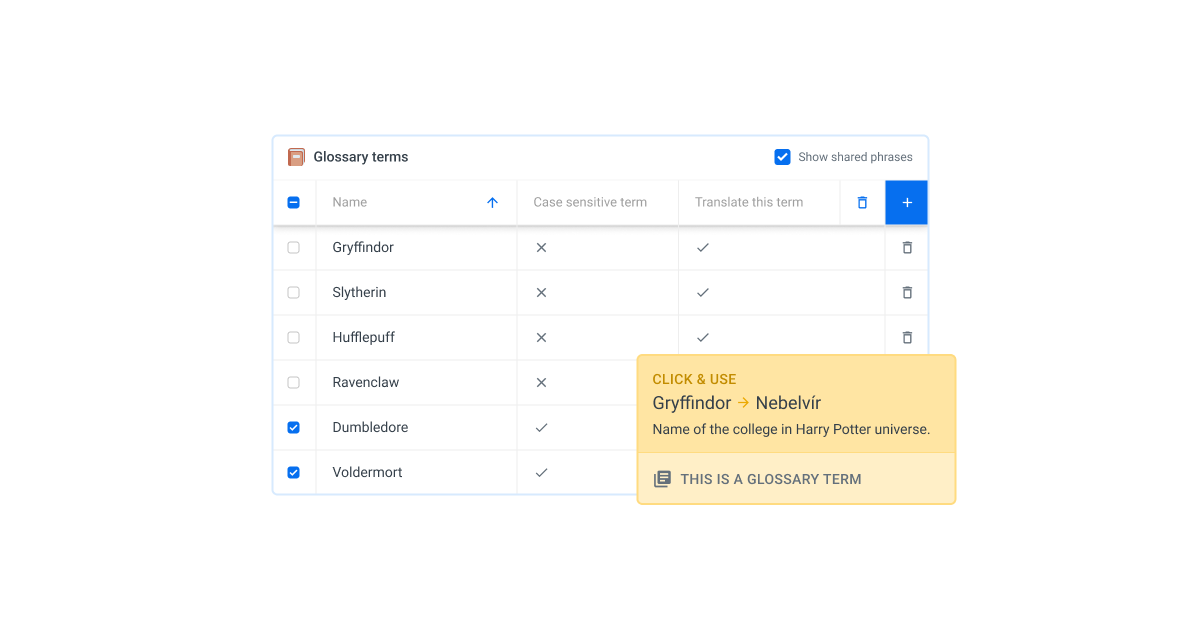1200x630 pixels.
Task: Toggle the header select-all checkbox
Action: [x=293, y=202]
